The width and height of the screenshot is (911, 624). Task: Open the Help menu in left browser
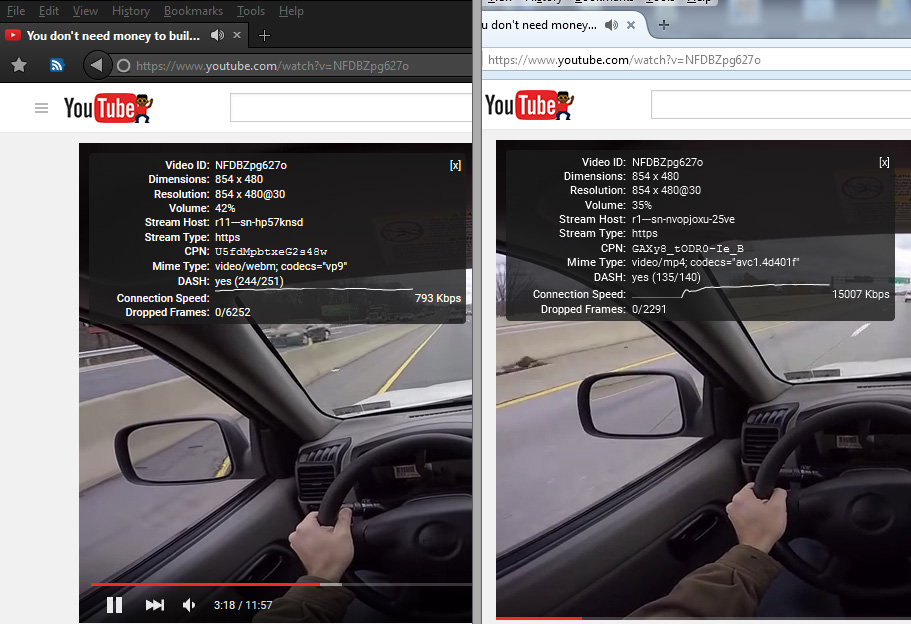(291, 11)
